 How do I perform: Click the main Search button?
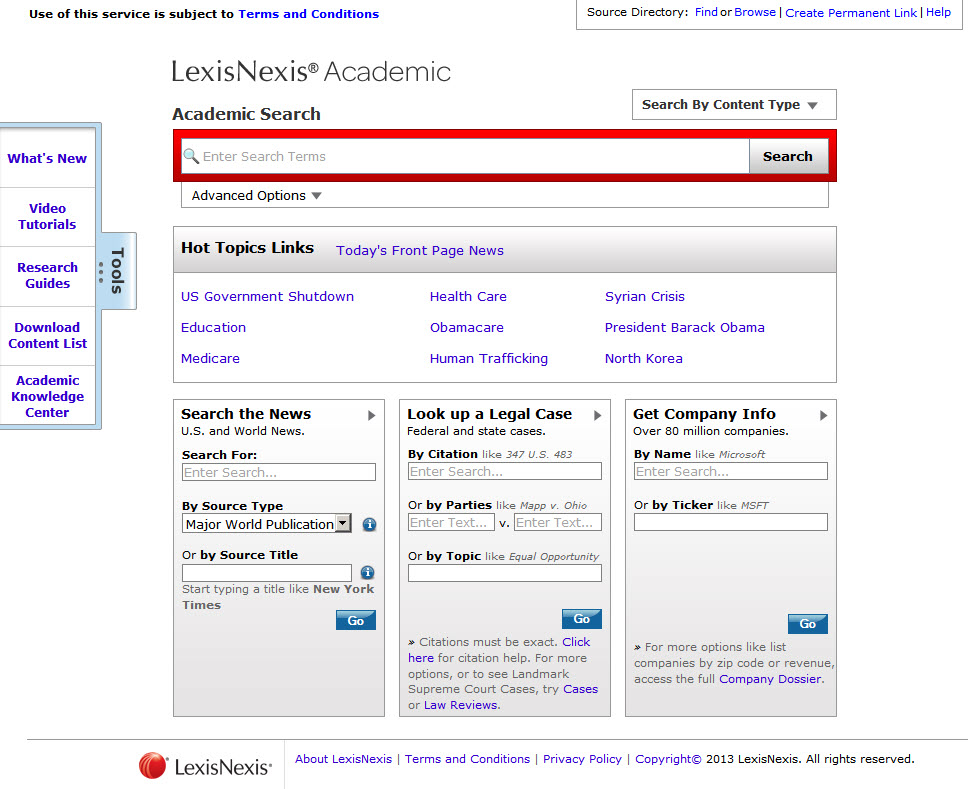tap(788, 156)
